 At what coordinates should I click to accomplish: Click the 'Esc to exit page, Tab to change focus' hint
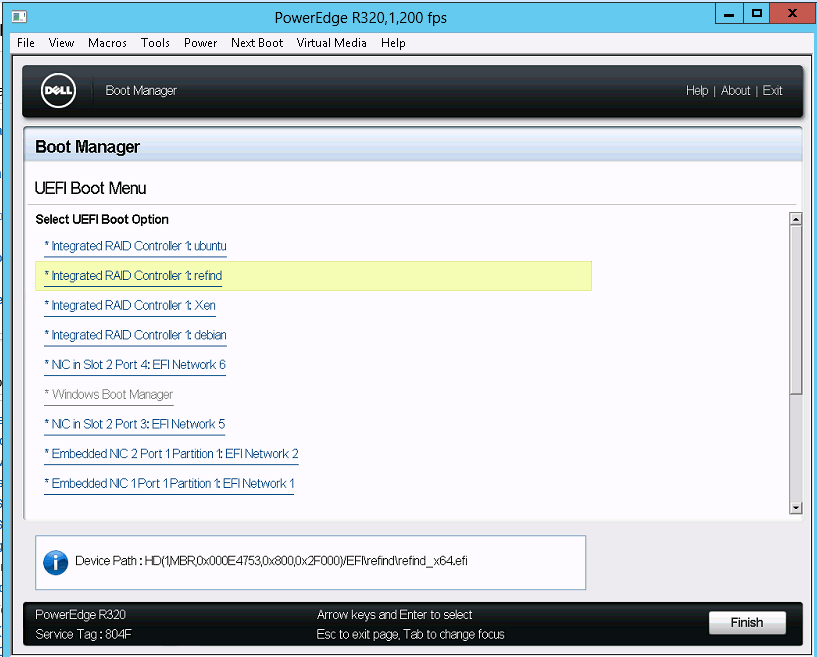(x=411, y=634)
